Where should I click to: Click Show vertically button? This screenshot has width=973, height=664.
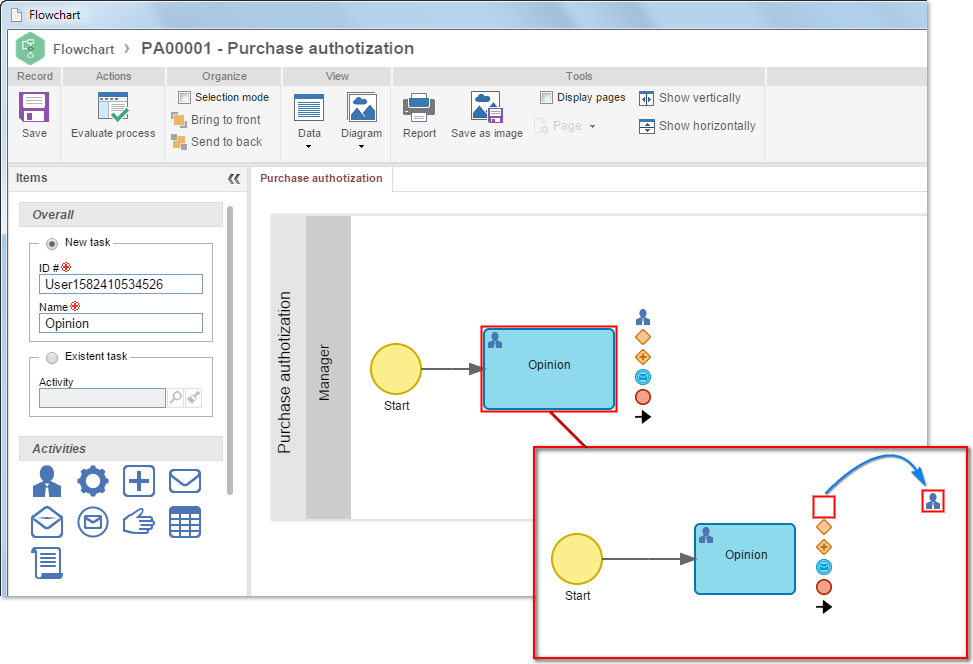tap(689, 98)
